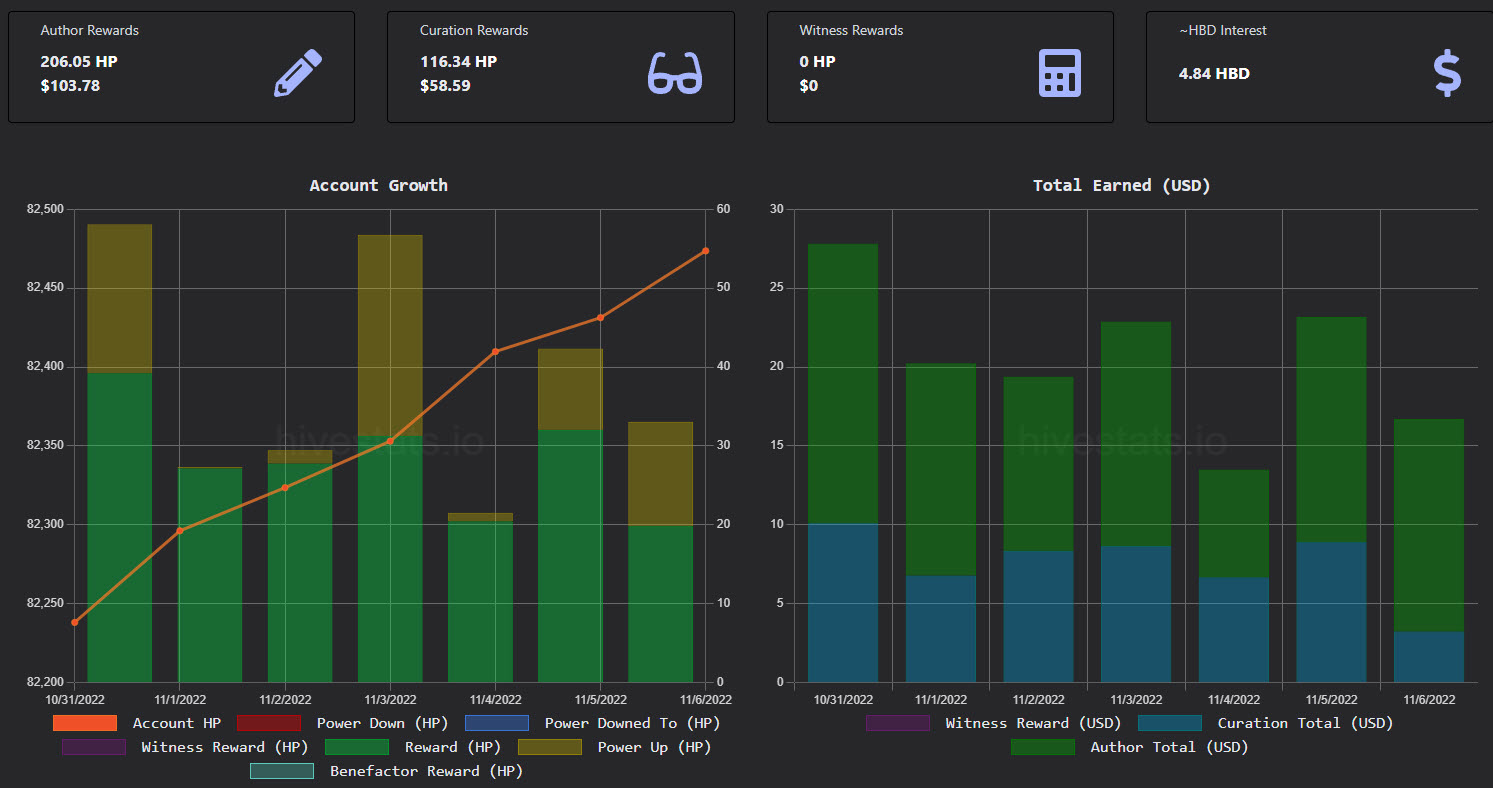Toggle the Power Down (HP) legend swatch

coord(268,723)
